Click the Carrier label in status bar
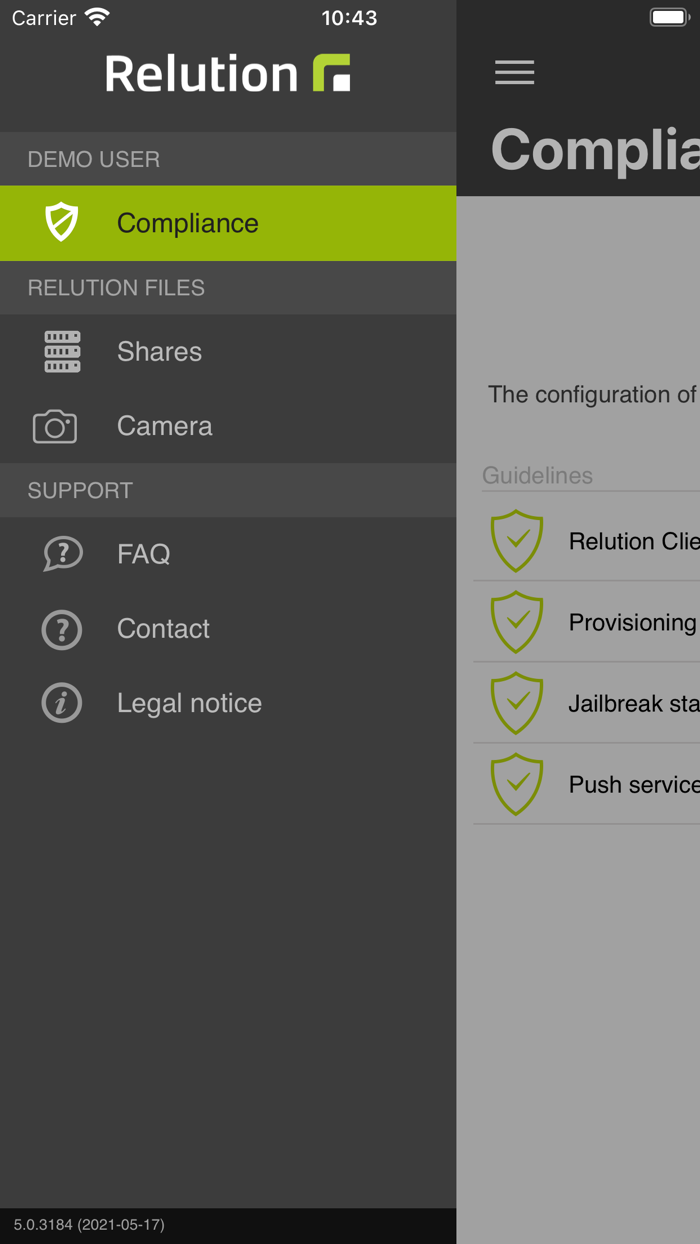Image resolution: width=700 pixels, height=1244 pixels. (44, 18)
